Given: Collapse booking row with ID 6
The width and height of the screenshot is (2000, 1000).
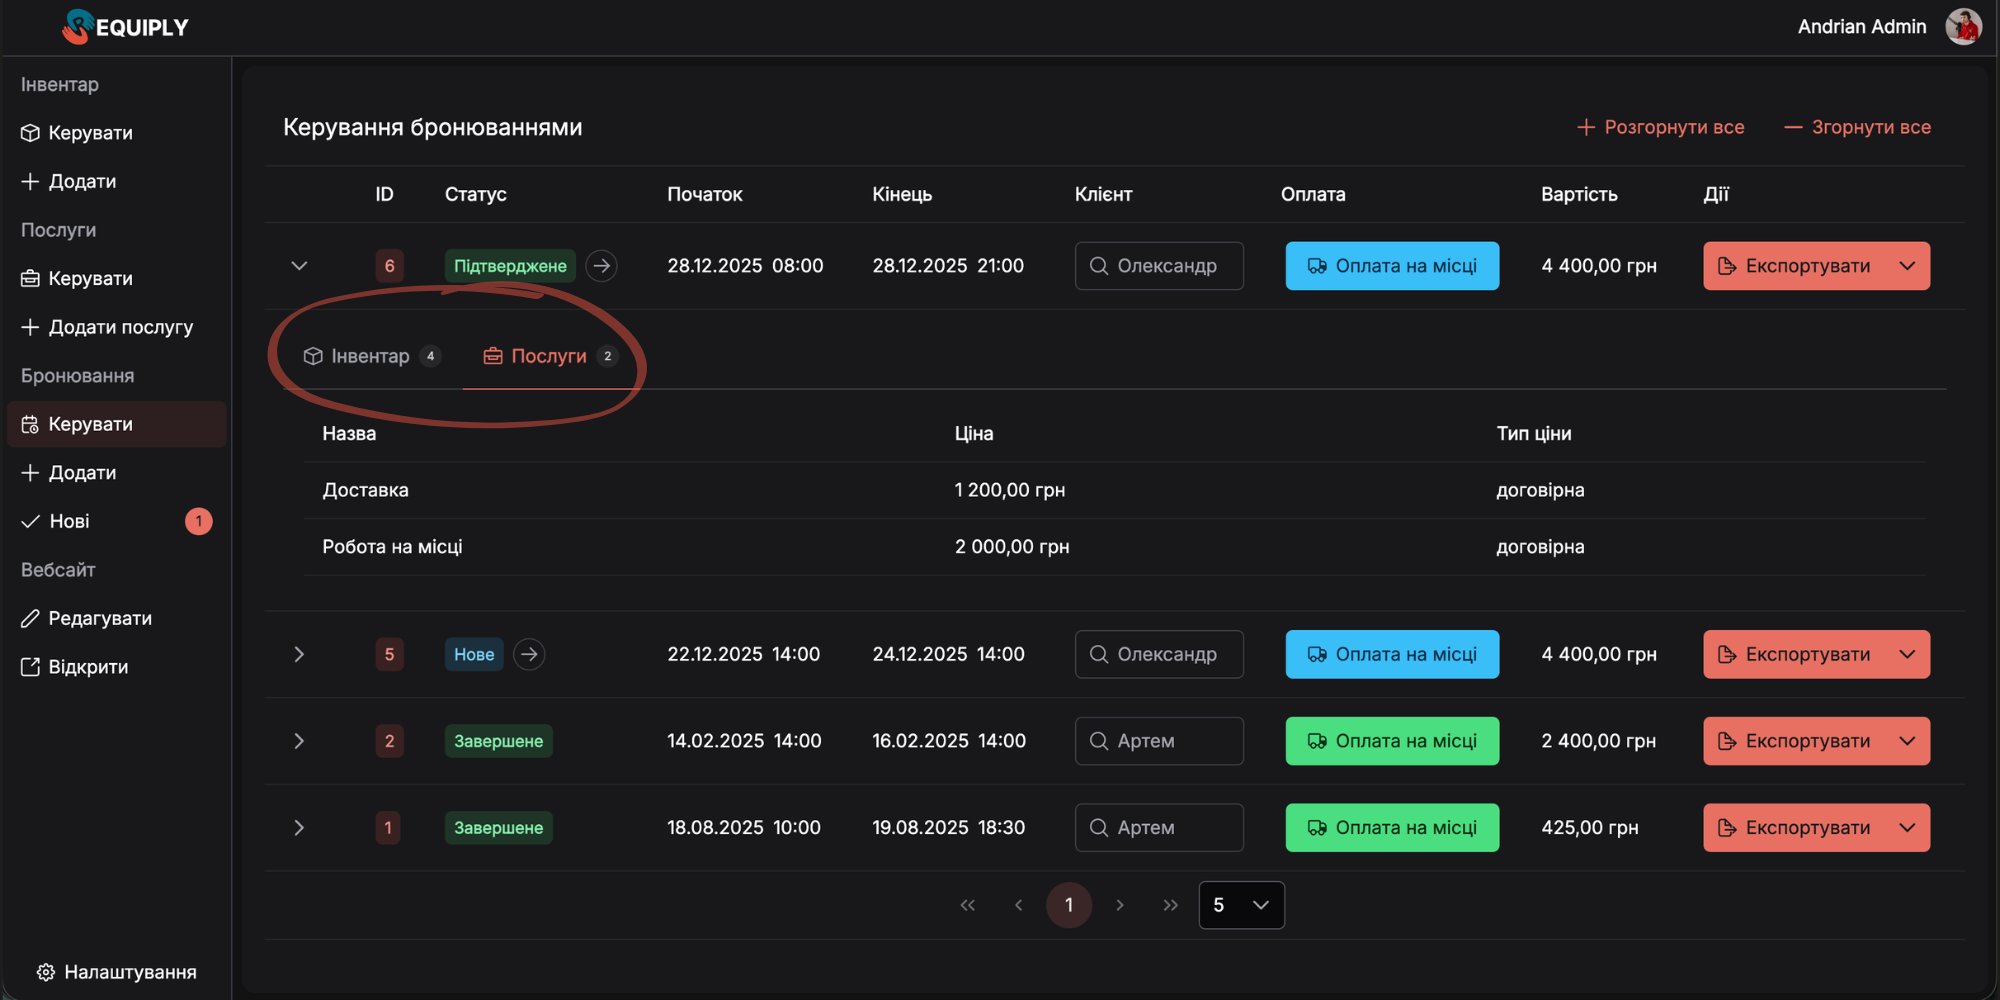Looking at the screenshot, I should click(299, 266).
